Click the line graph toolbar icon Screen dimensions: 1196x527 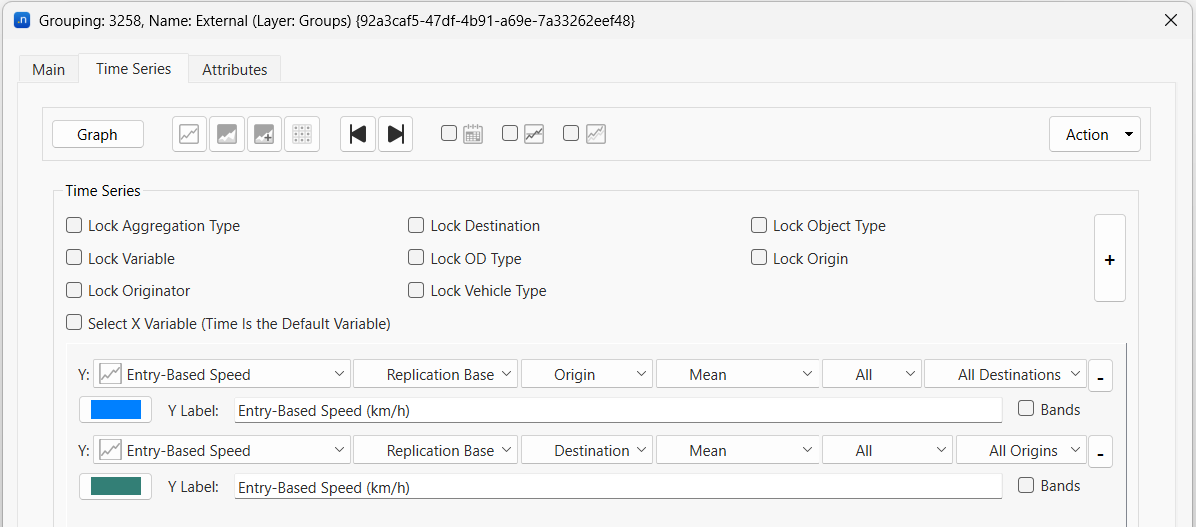click(x=190, y=134)
